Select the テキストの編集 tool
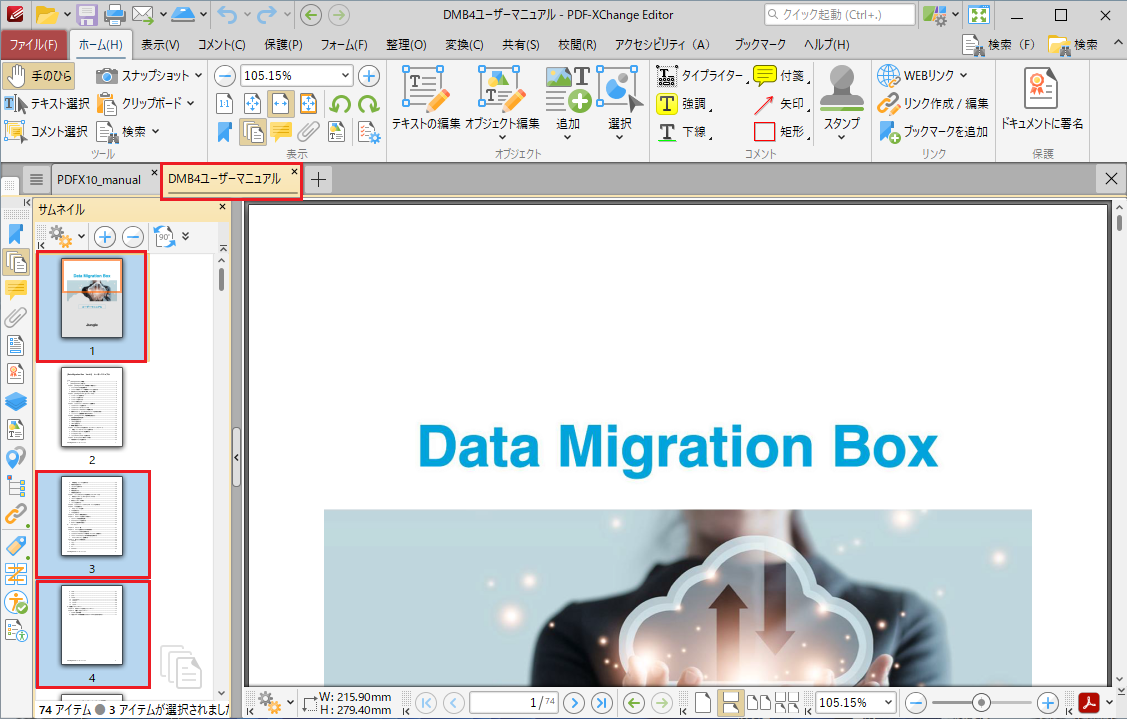 point(426,99)
